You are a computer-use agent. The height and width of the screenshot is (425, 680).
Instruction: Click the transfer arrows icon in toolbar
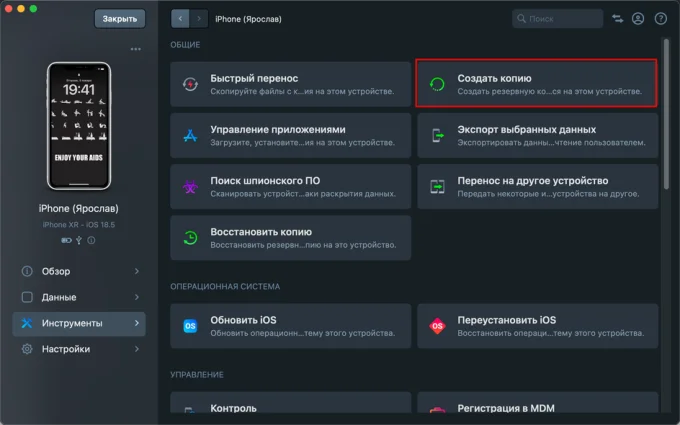click(618, 19)
